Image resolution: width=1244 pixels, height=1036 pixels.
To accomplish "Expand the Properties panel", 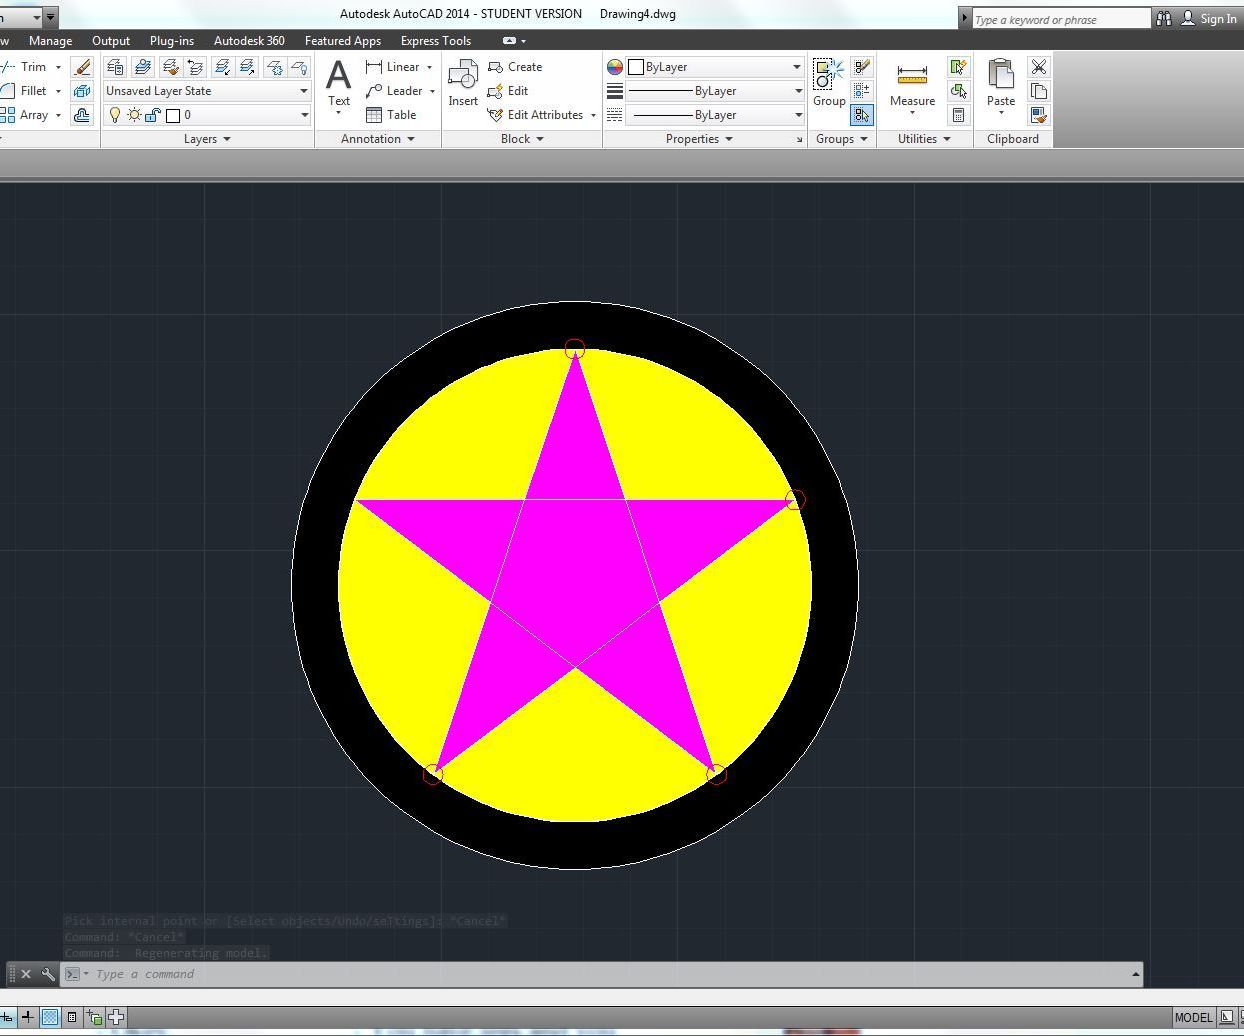I will click(x=699, y=139).
